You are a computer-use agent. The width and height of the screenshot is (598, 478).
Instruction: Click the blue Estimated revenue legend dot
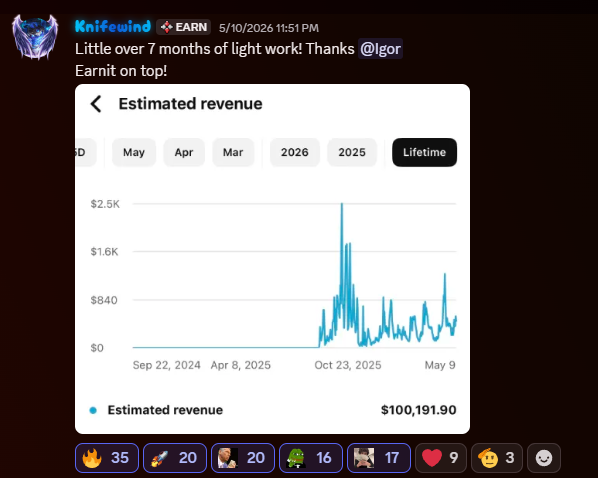pyautogui.click(x=93, y=410)
